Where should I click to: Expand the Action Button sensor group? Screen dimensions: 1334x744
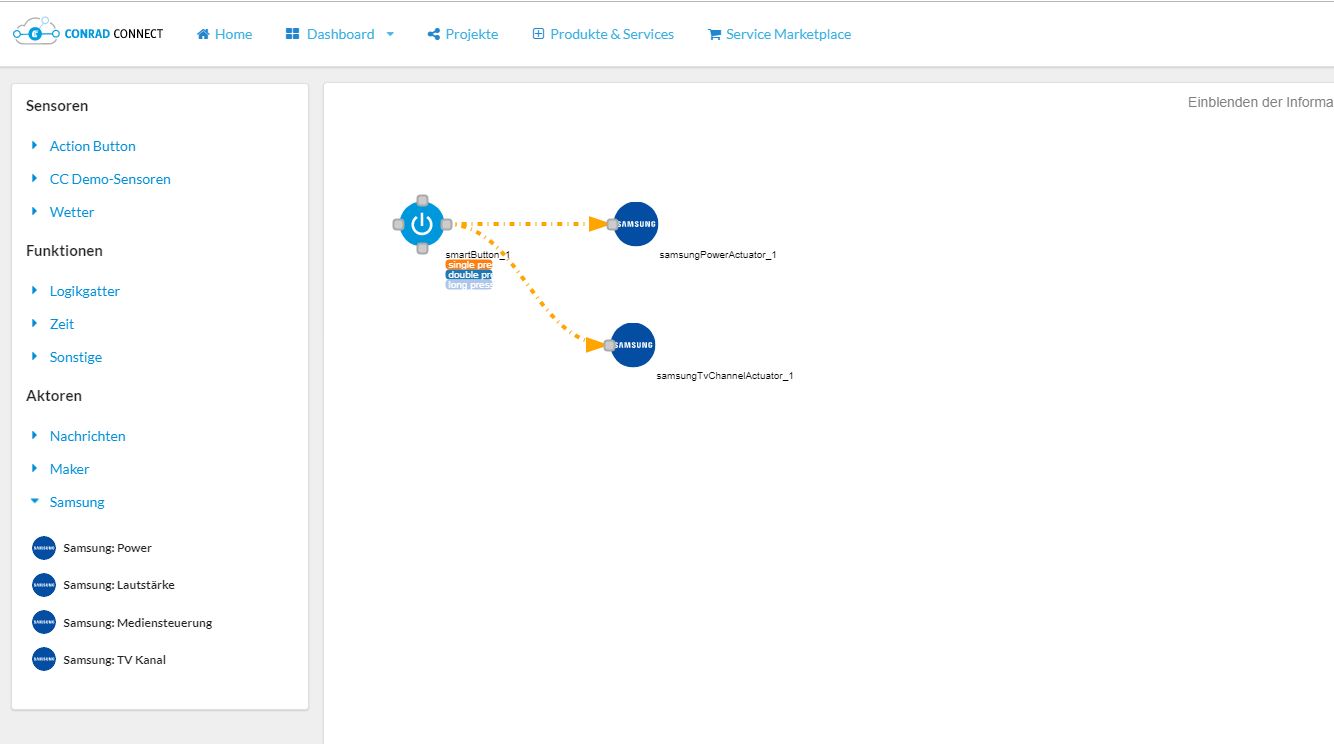(92, 146)
